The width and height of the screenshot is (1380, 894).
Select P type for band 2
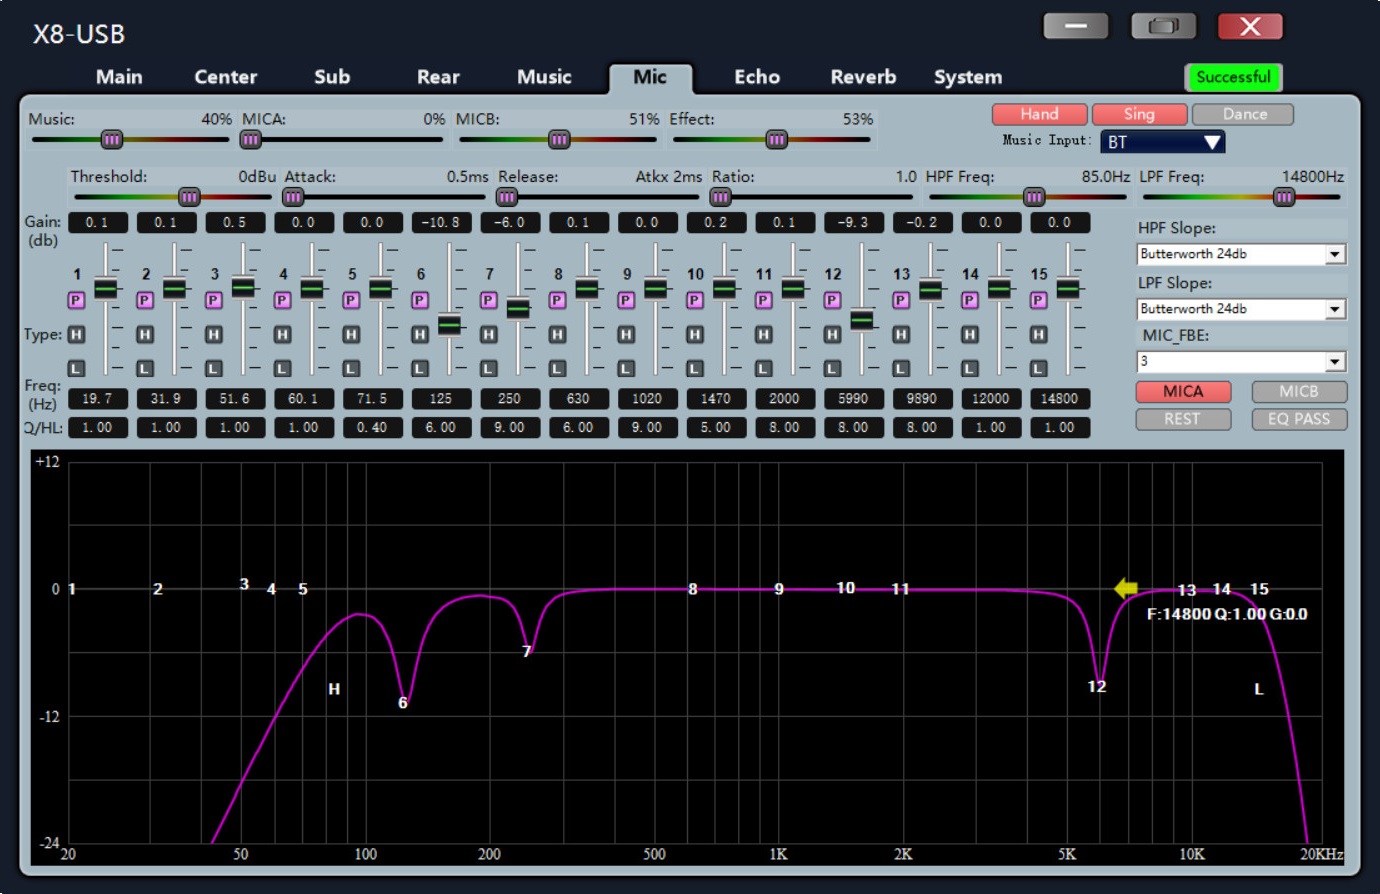pos(145,300)
